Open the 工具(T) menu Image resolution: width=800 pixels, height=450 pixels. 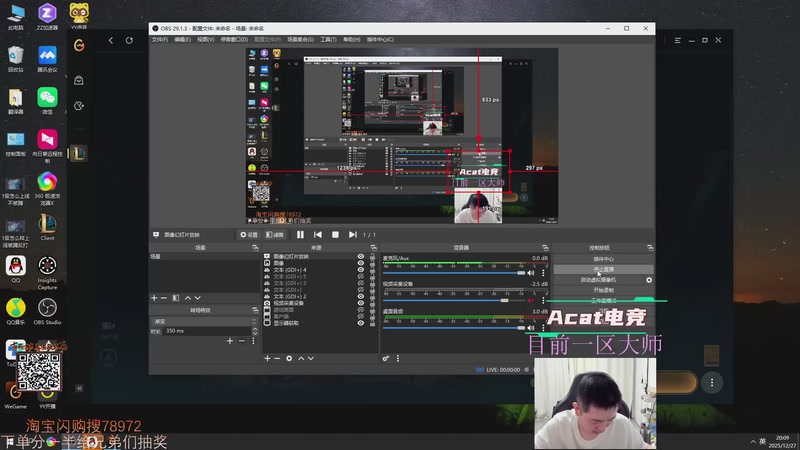pos(328,40)
